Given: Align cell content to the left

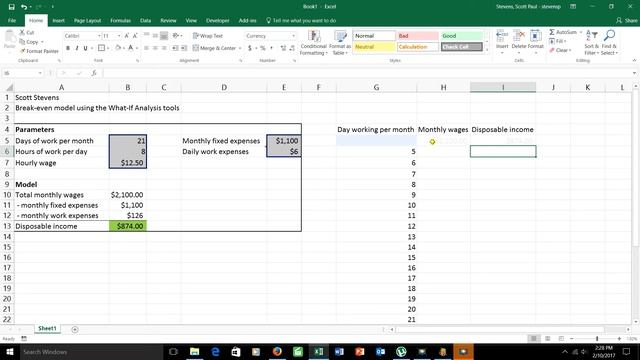Looking at the screenshot, I should pyautogui.click(x=146, y=48).
